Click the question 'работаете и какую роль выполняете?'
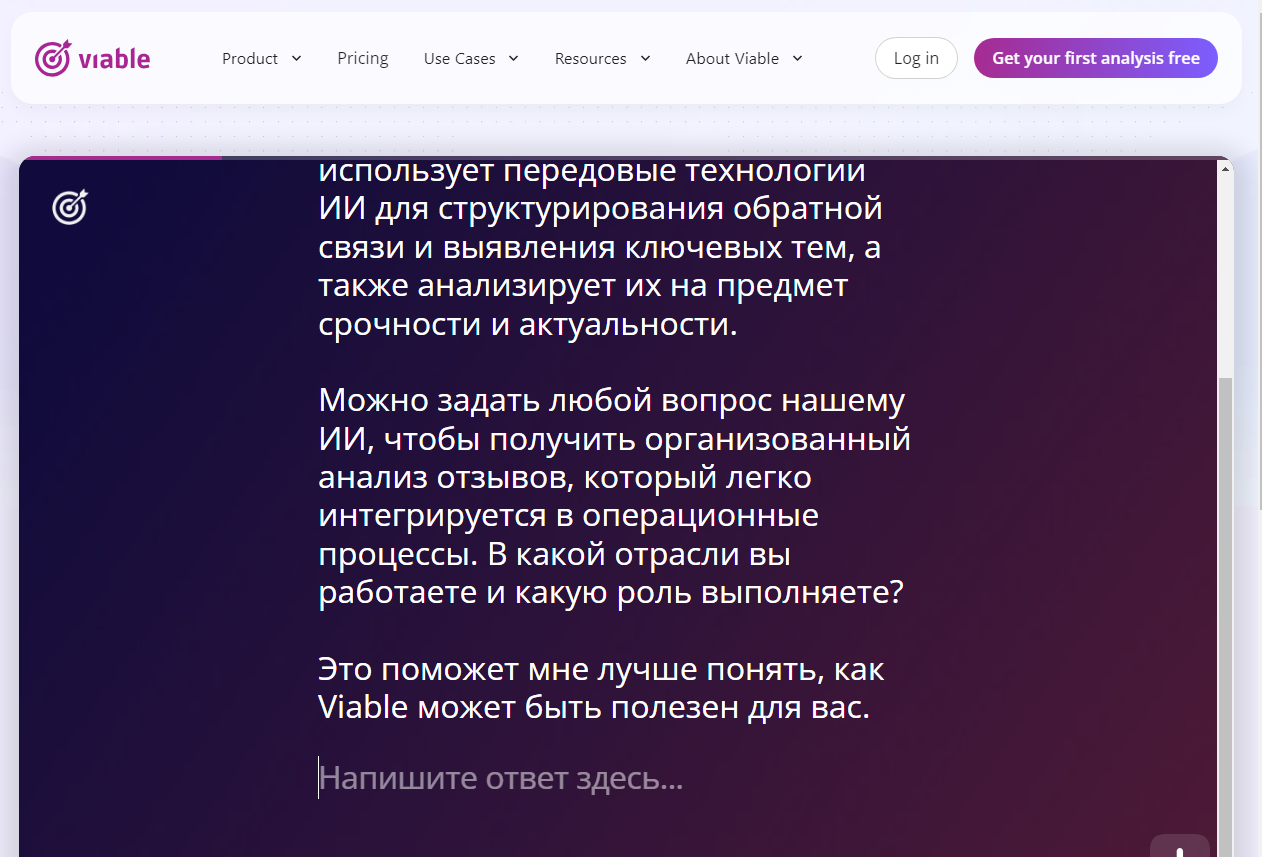 click(611, 592)
